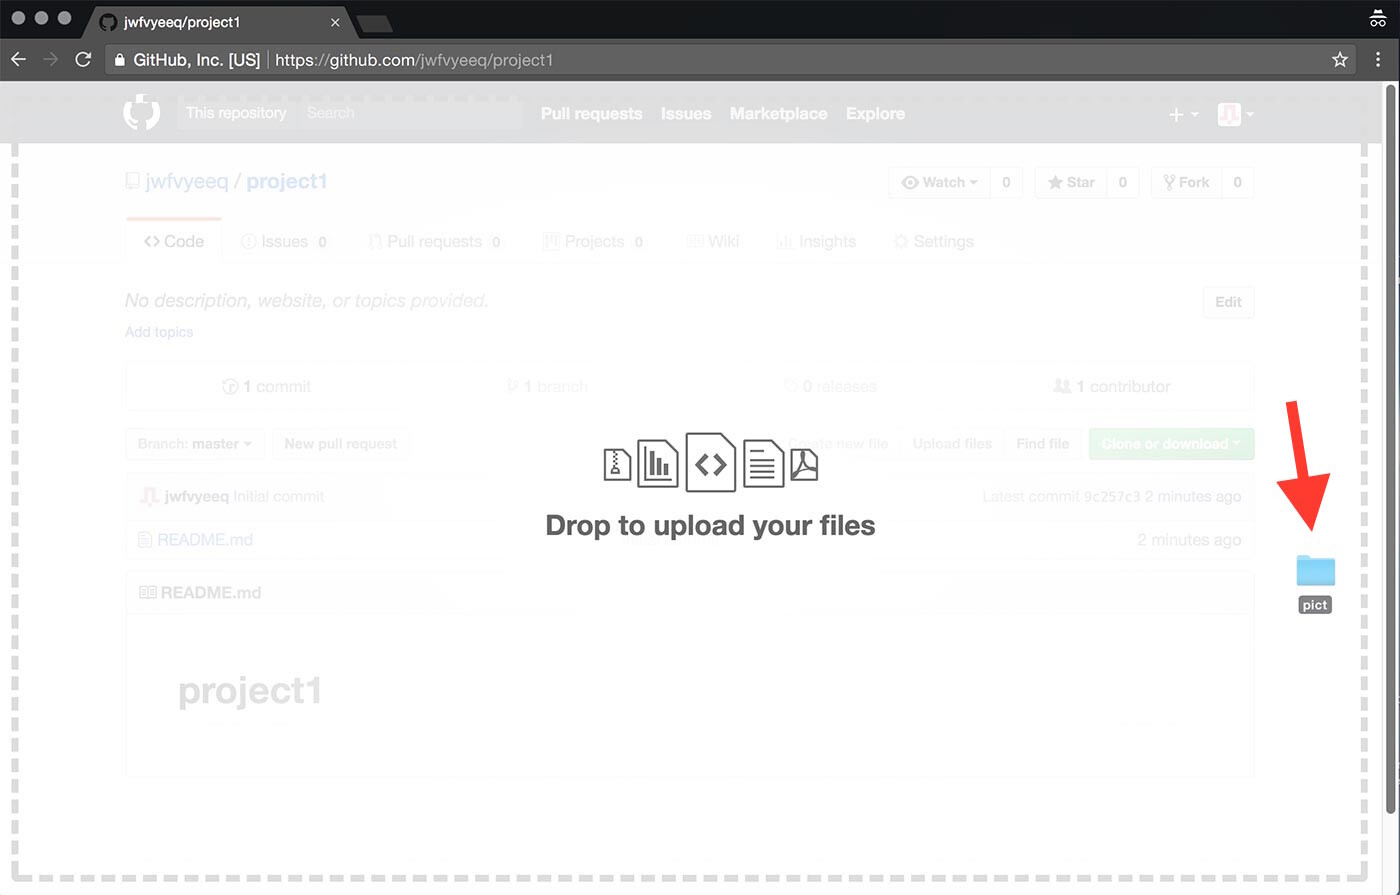Click the GitHub search field
This screenshot has height=895, width=1400.
[410, 113]
